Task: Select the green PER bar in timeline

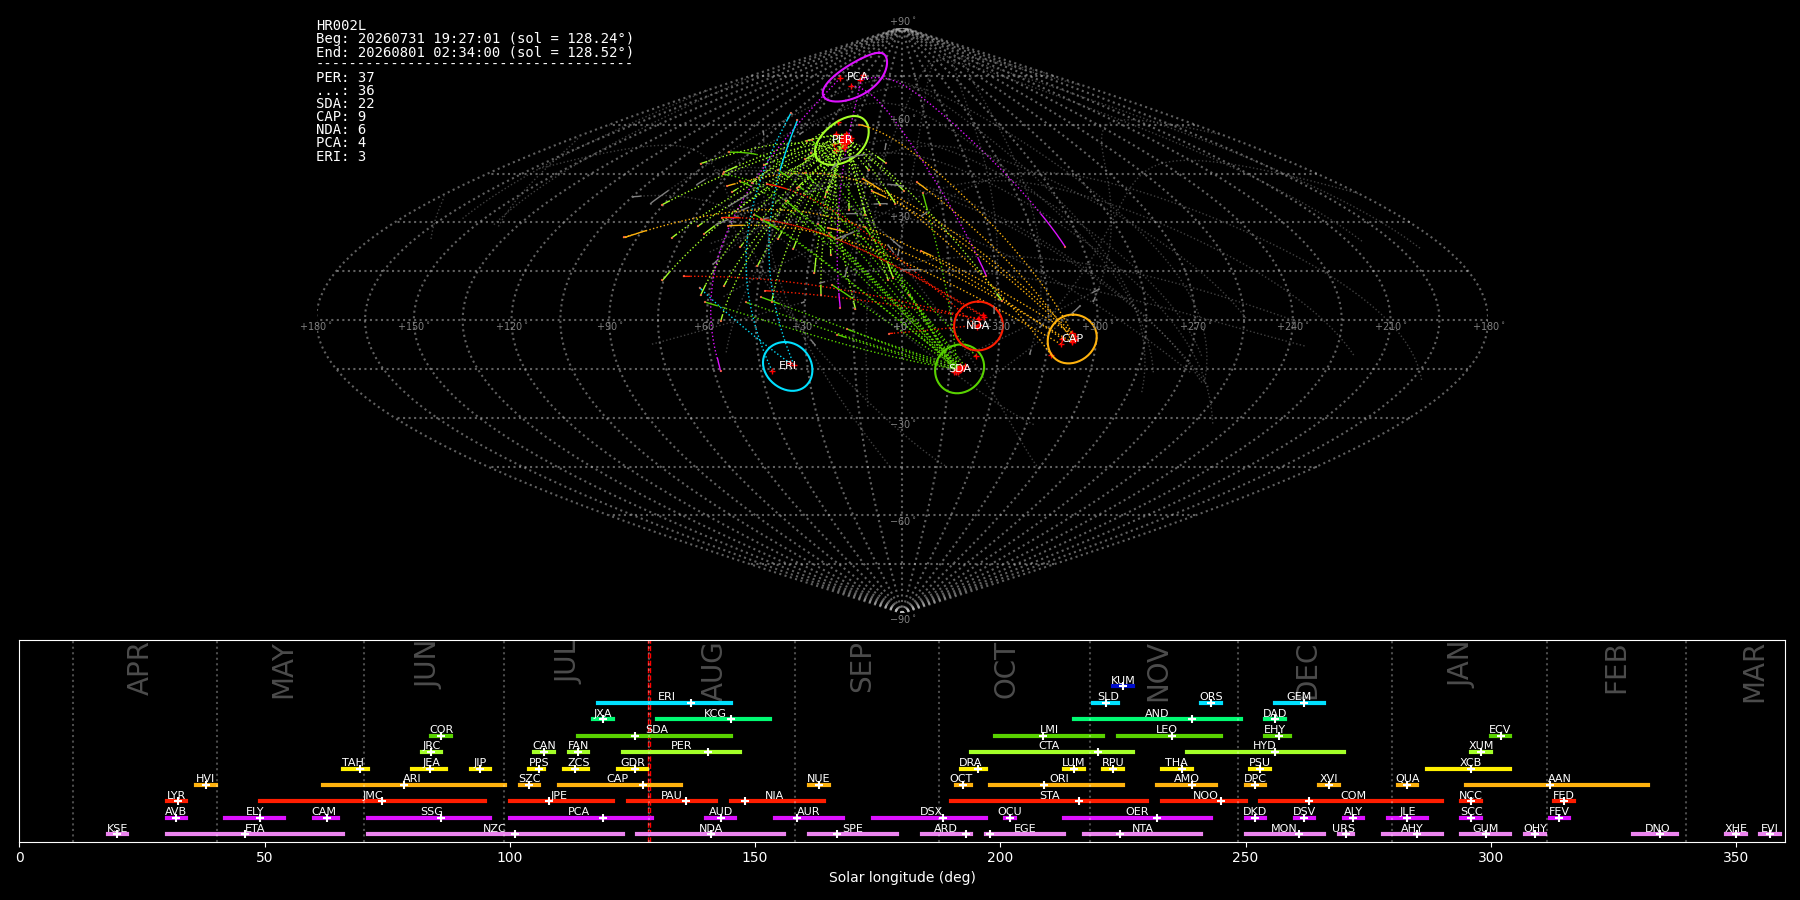Action: [681, 751]
